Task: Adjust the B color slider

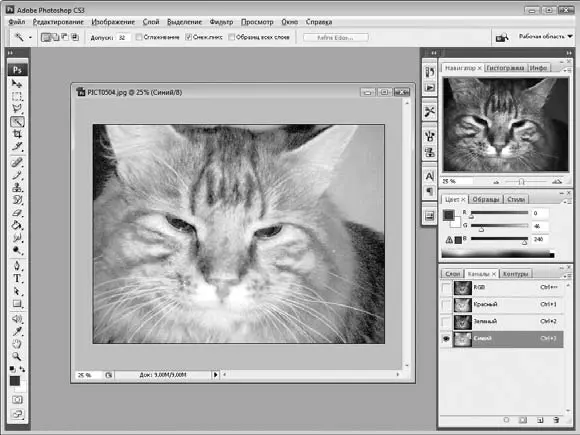Action: [525, 243]
